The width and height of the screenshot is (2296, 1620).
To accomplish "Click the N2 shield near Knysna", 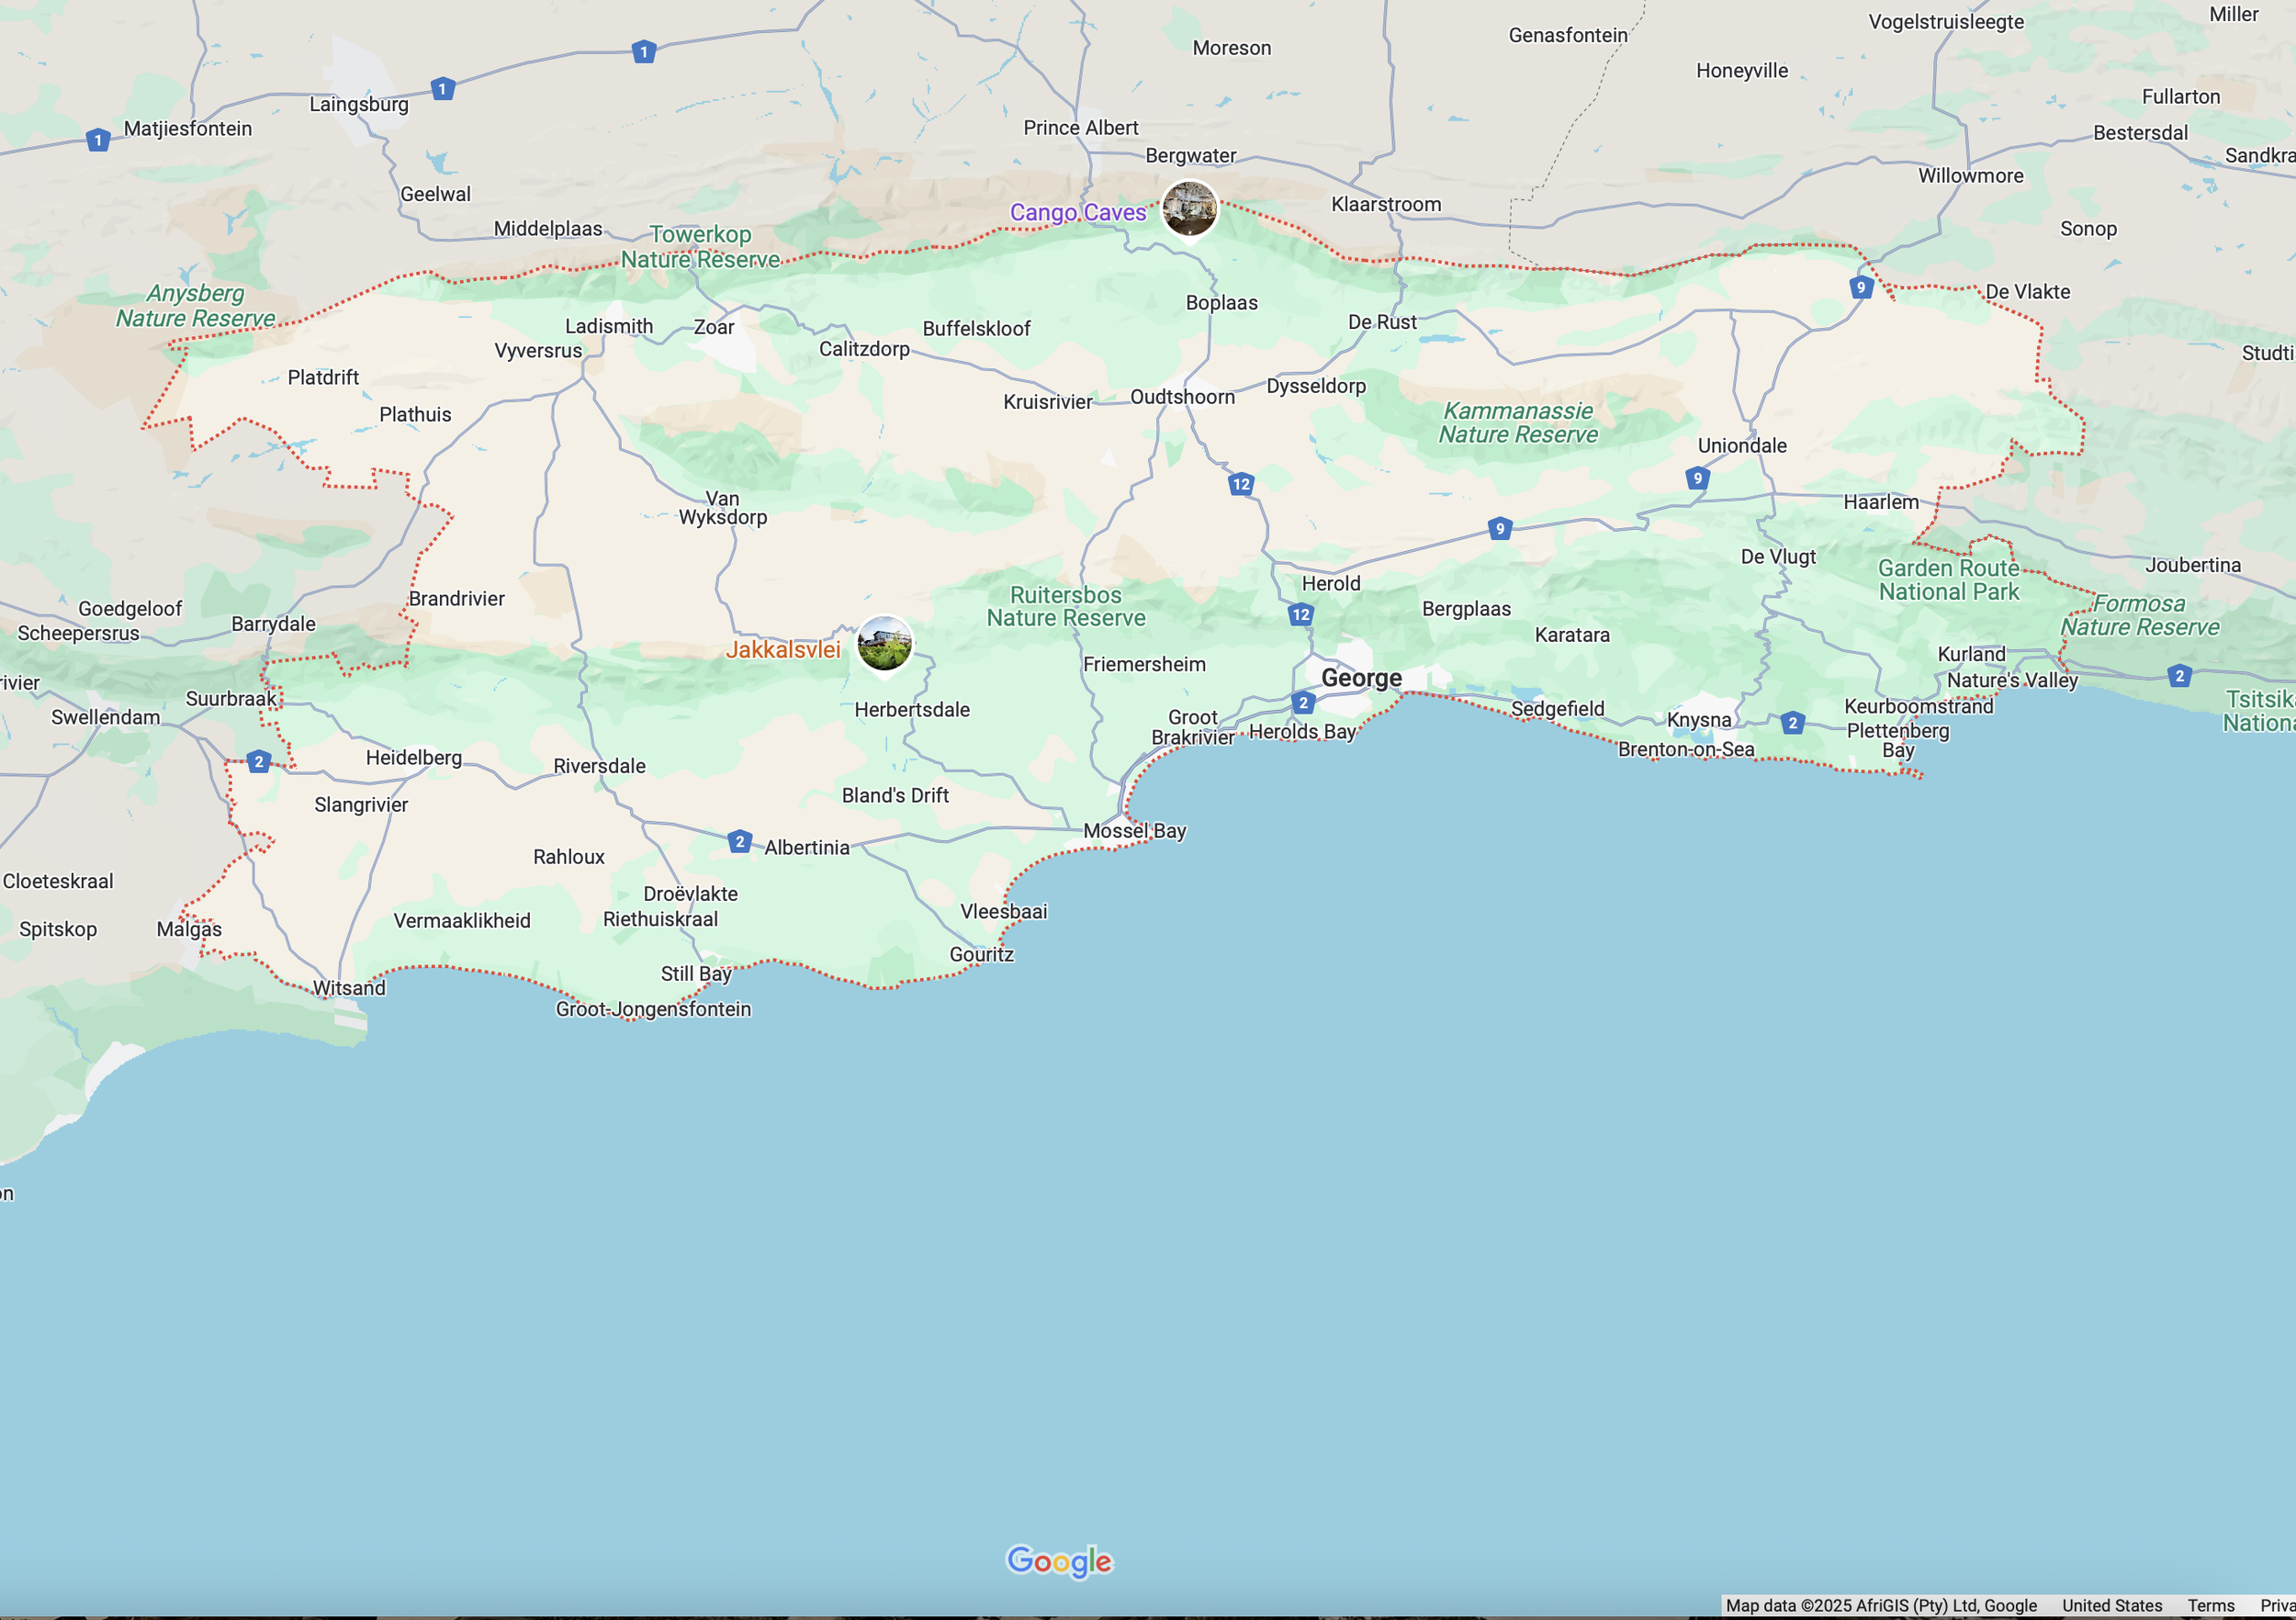I will 1792,722.
